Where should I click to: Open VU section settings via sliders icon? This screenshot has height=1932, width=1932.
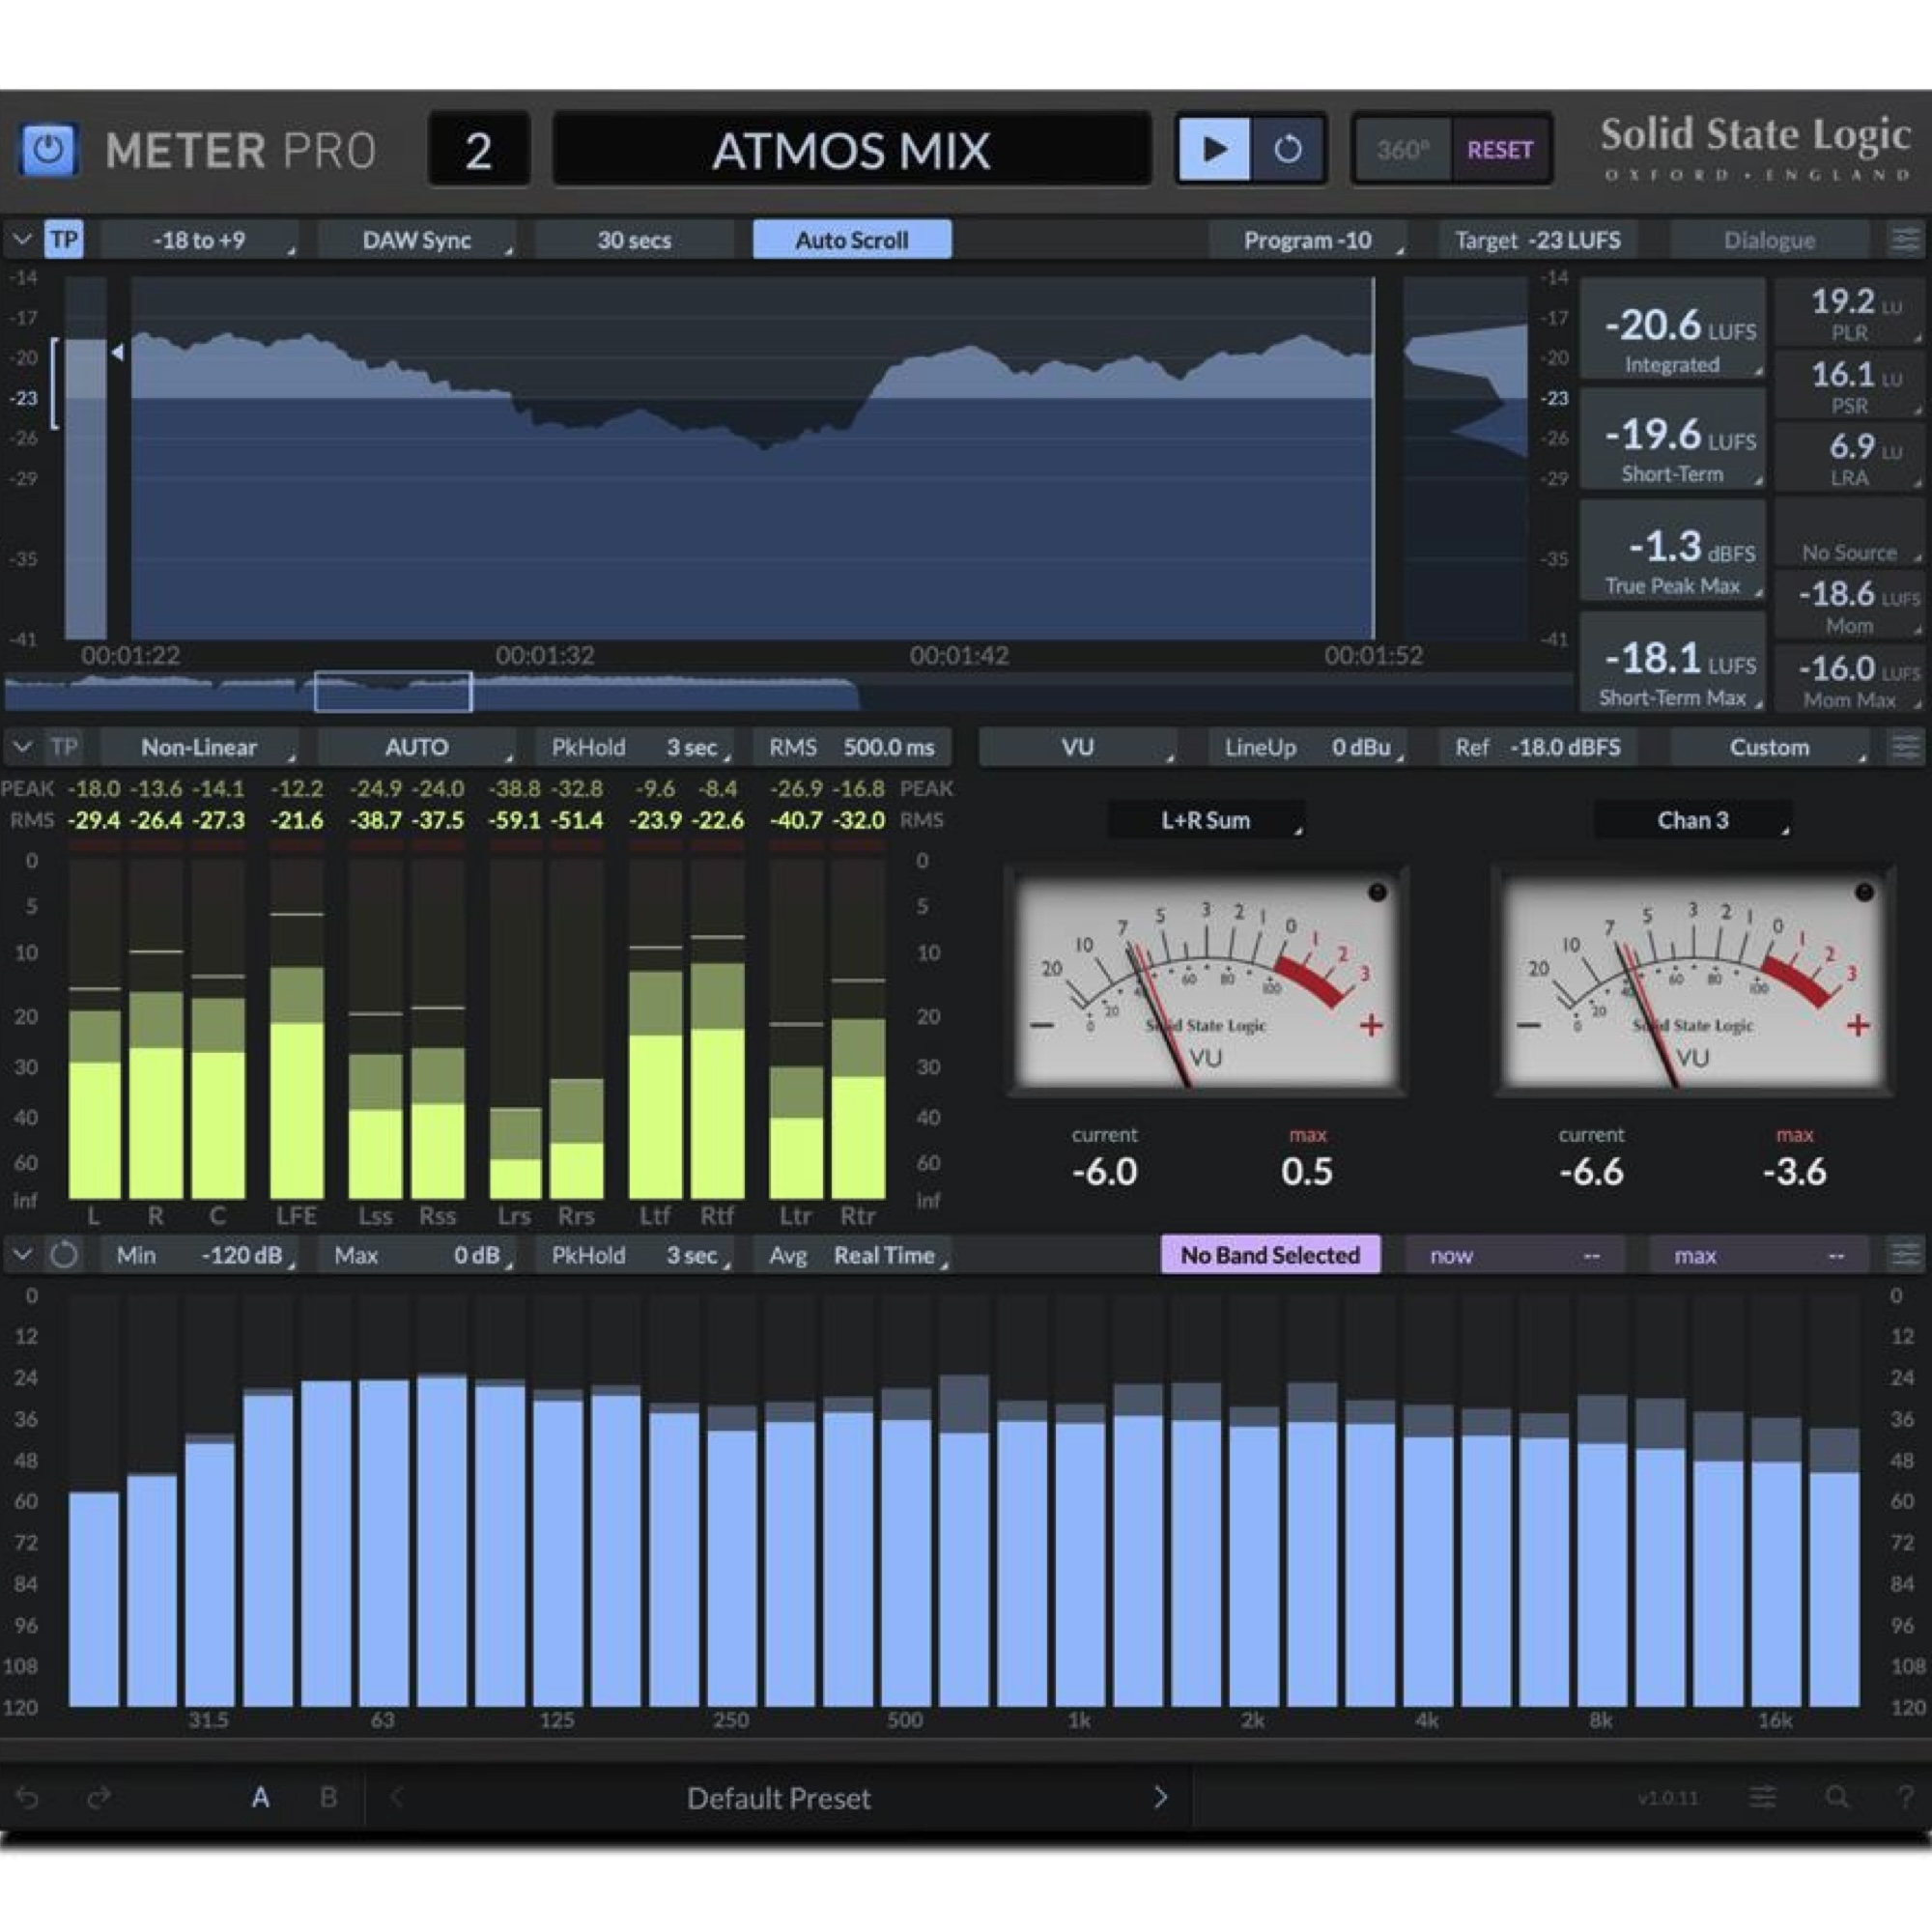1906,747
